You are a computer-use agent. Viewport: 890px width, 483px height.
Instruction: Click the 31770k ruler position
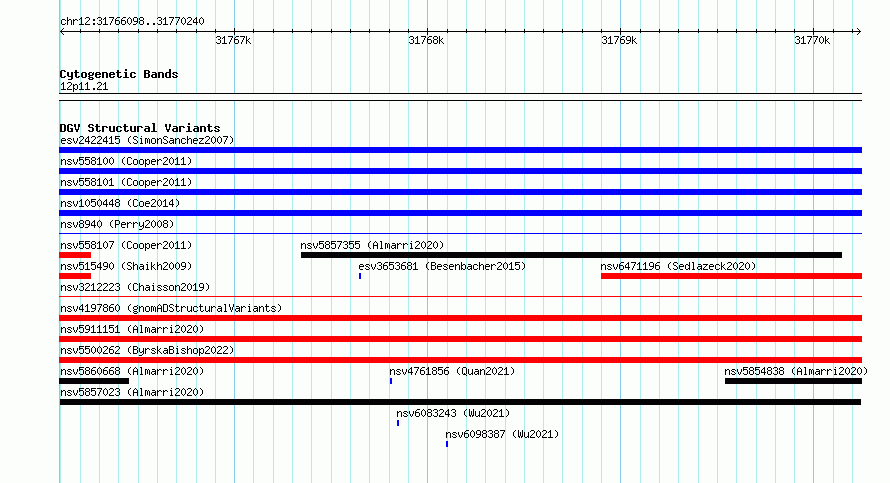812,41
